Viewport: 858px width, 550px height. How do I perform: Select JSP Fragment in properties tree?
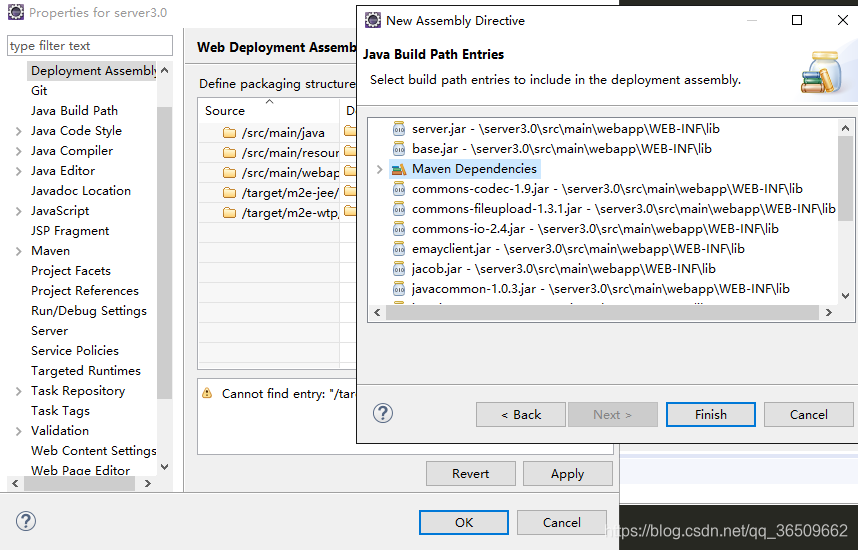pos(70,231)
